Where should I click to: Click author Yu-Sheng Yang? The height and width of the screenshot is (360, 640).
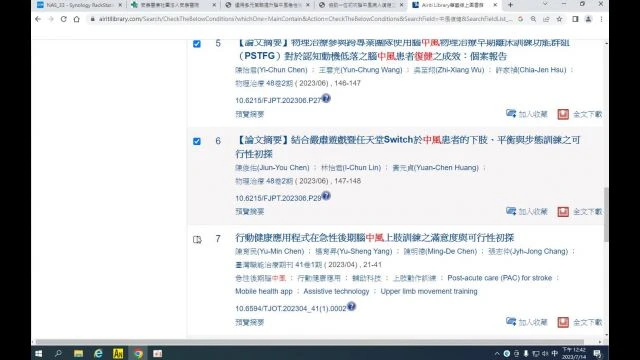point(353,251)
